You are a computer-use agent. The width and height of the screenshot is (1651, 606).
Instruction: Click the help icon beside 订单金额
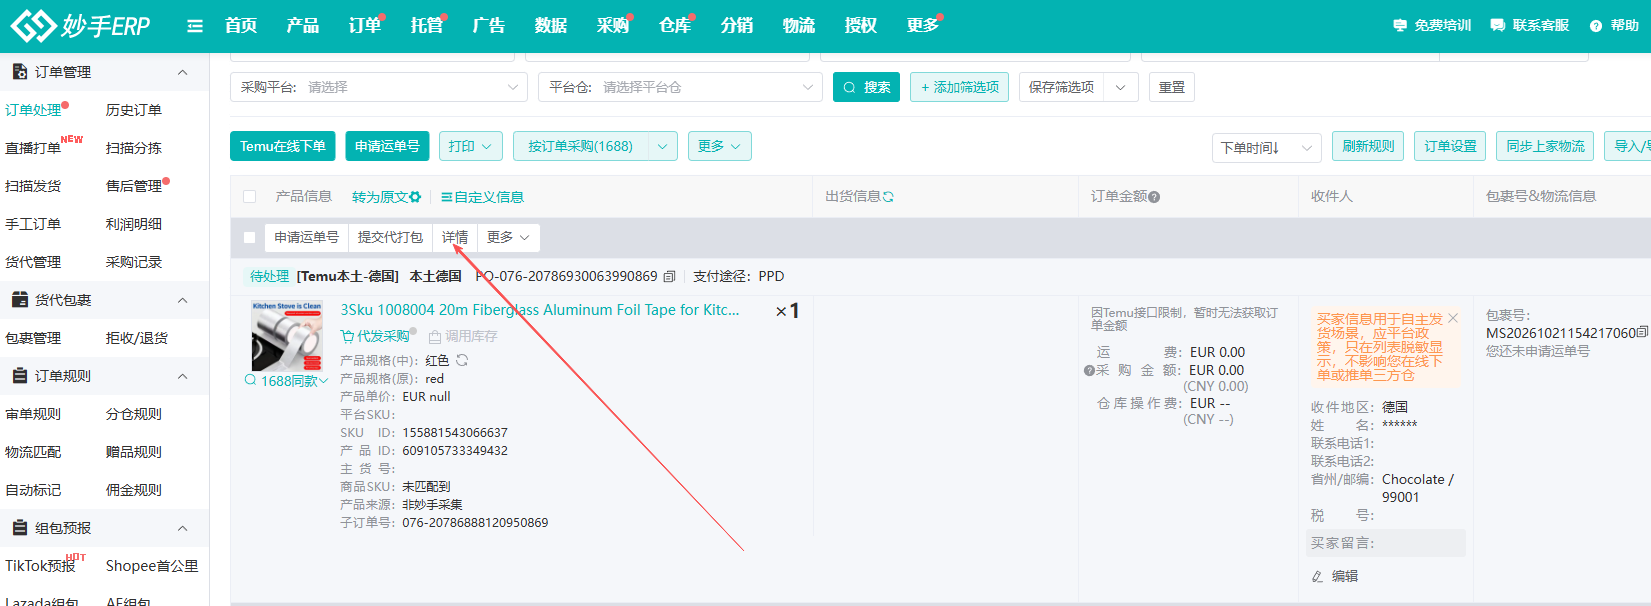tap(1154, 197)
